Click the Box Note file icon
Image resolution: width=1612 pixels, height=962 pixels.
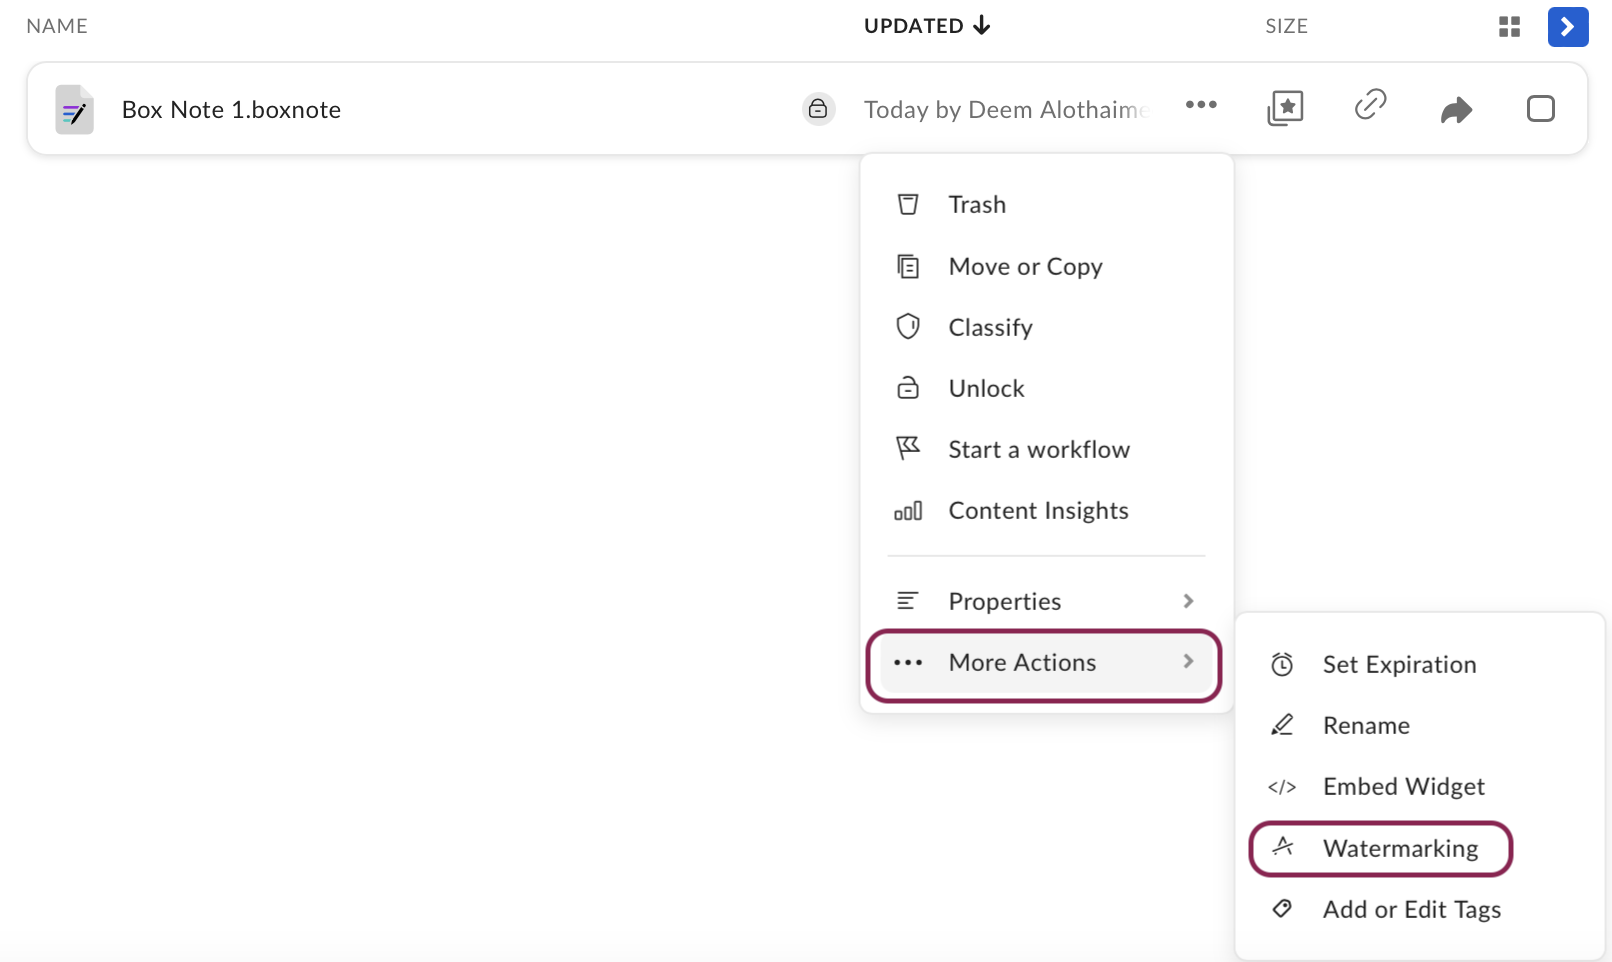[x=74, y=109]
